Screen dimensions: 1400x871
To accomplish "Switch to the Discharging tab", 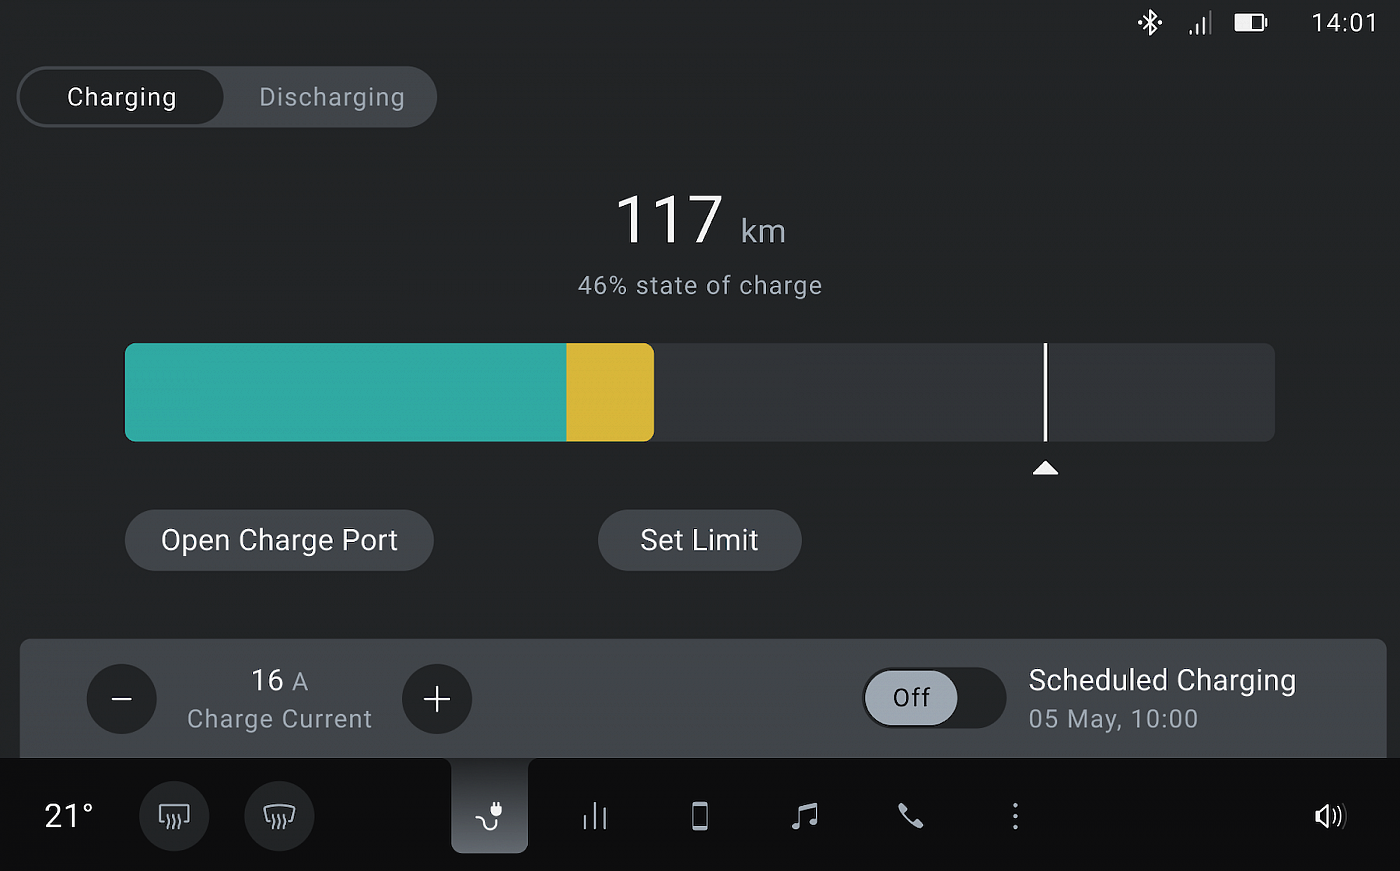I will pyautogui.click(x=332, y=97).
